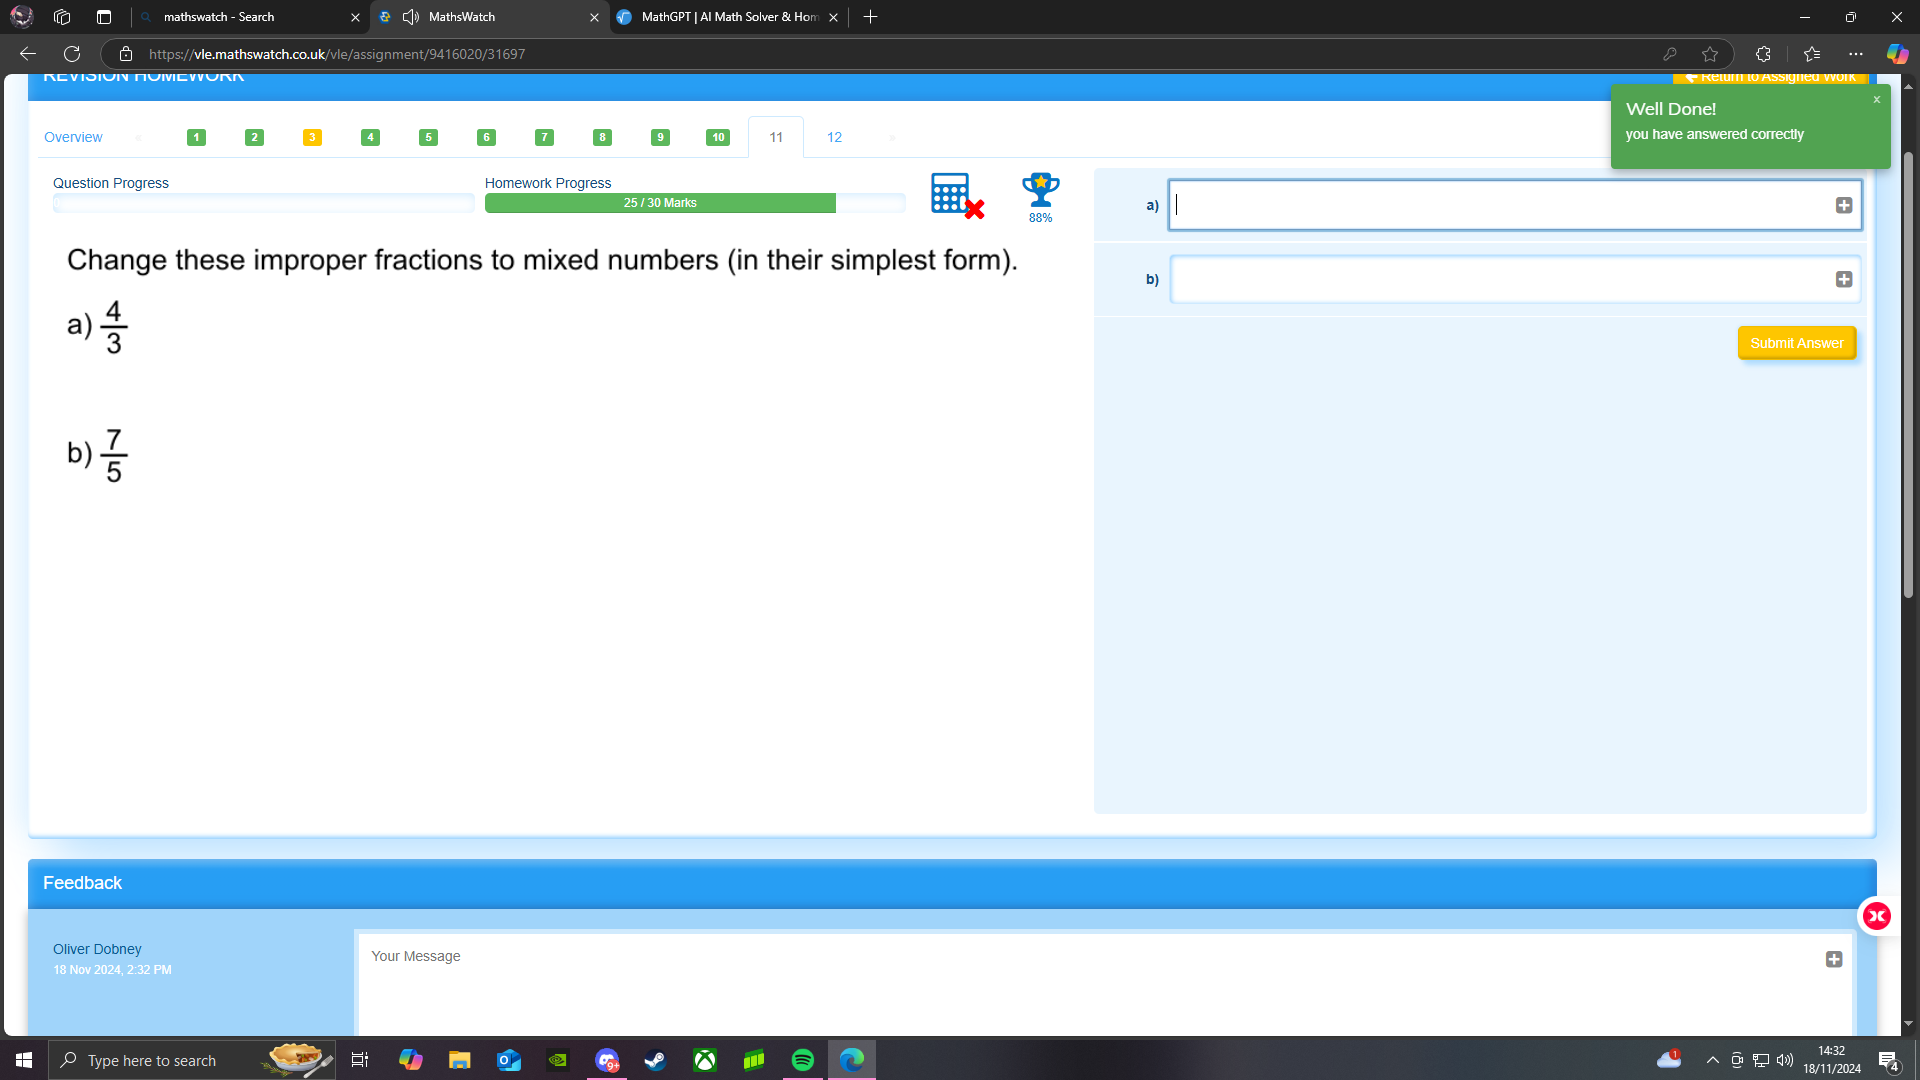
Task: Click the Your Message text box
Action: (x=1104, y=985)
